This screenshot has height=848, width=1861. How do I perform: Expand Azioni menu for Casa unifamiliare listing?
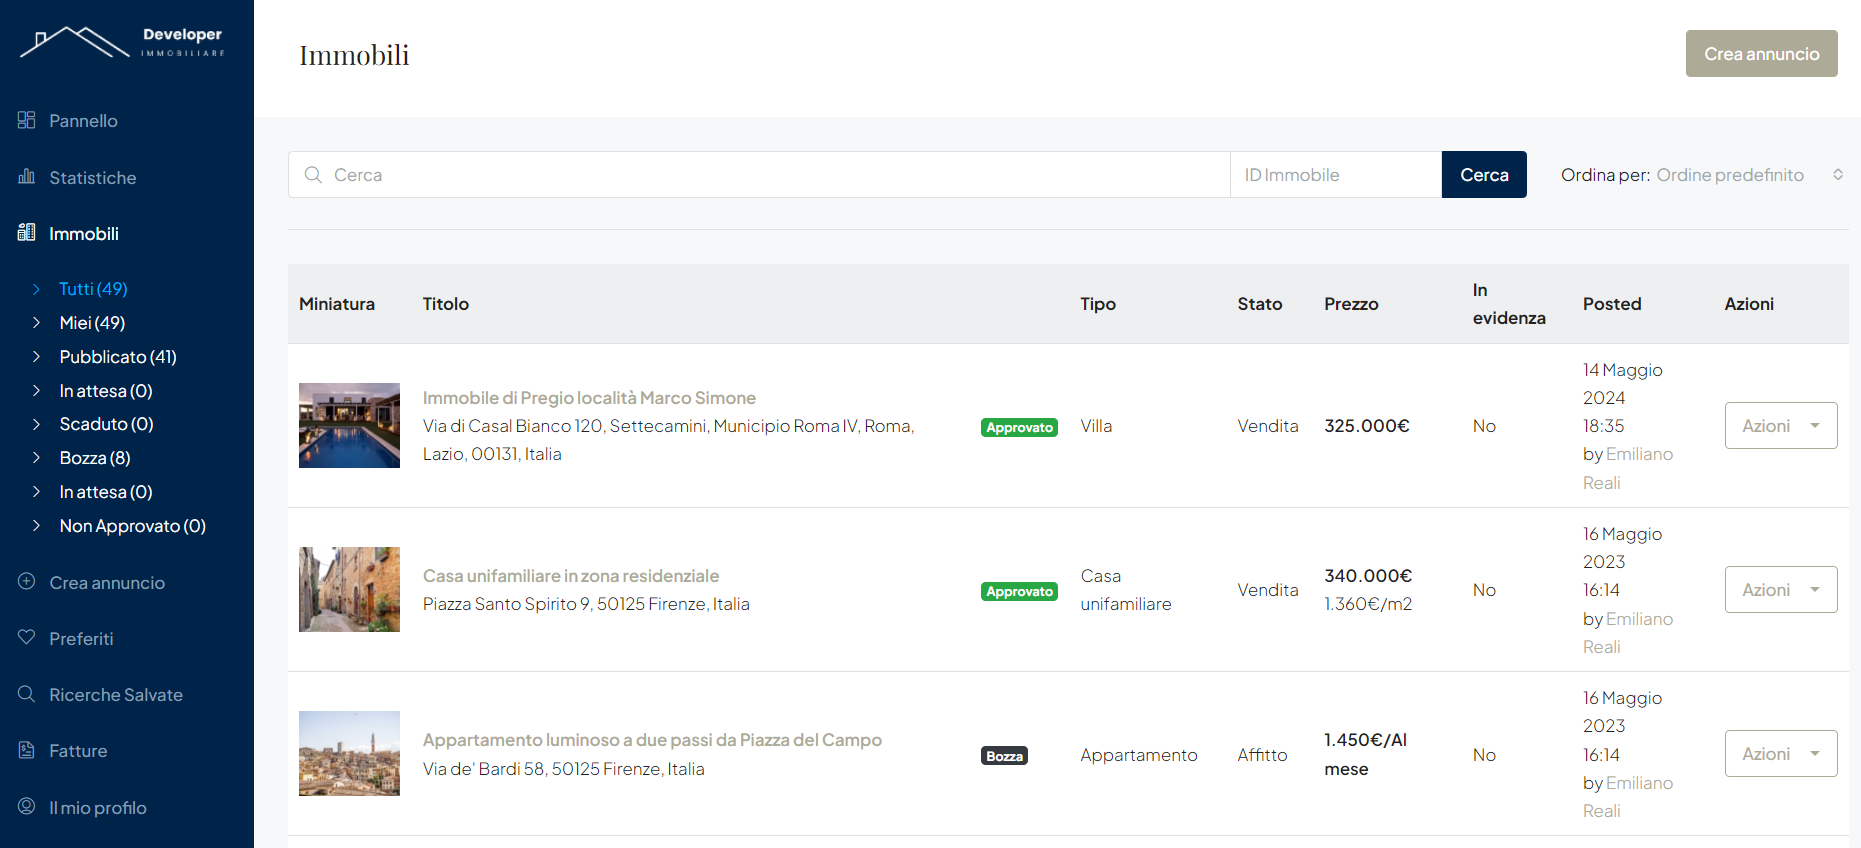pyautogui.click(x=1780, y=590)
